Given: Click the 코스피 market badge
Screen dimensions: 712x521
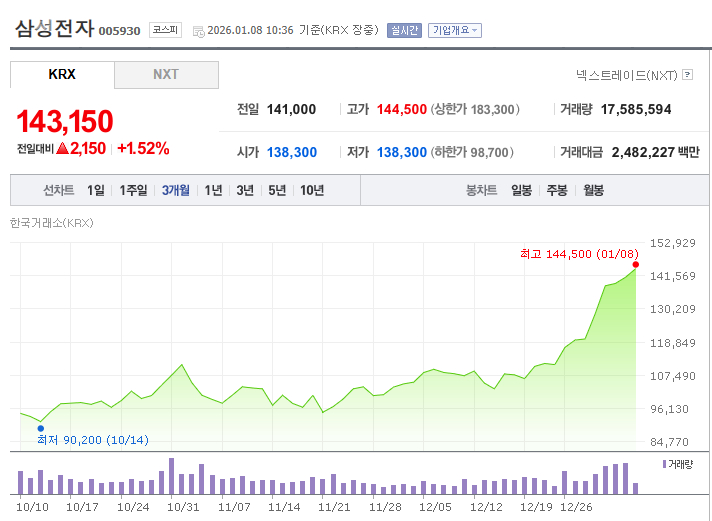Looking at the screenshot, I should (x=165, y=30).
